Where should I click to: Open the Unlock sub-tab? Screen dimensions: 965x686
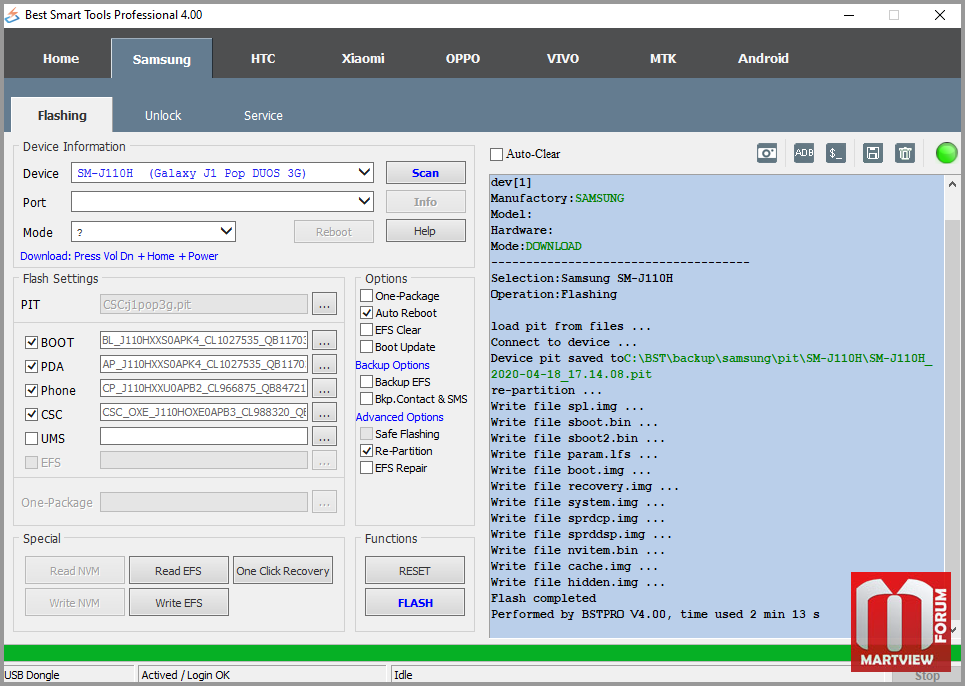[x=163, y=116]
